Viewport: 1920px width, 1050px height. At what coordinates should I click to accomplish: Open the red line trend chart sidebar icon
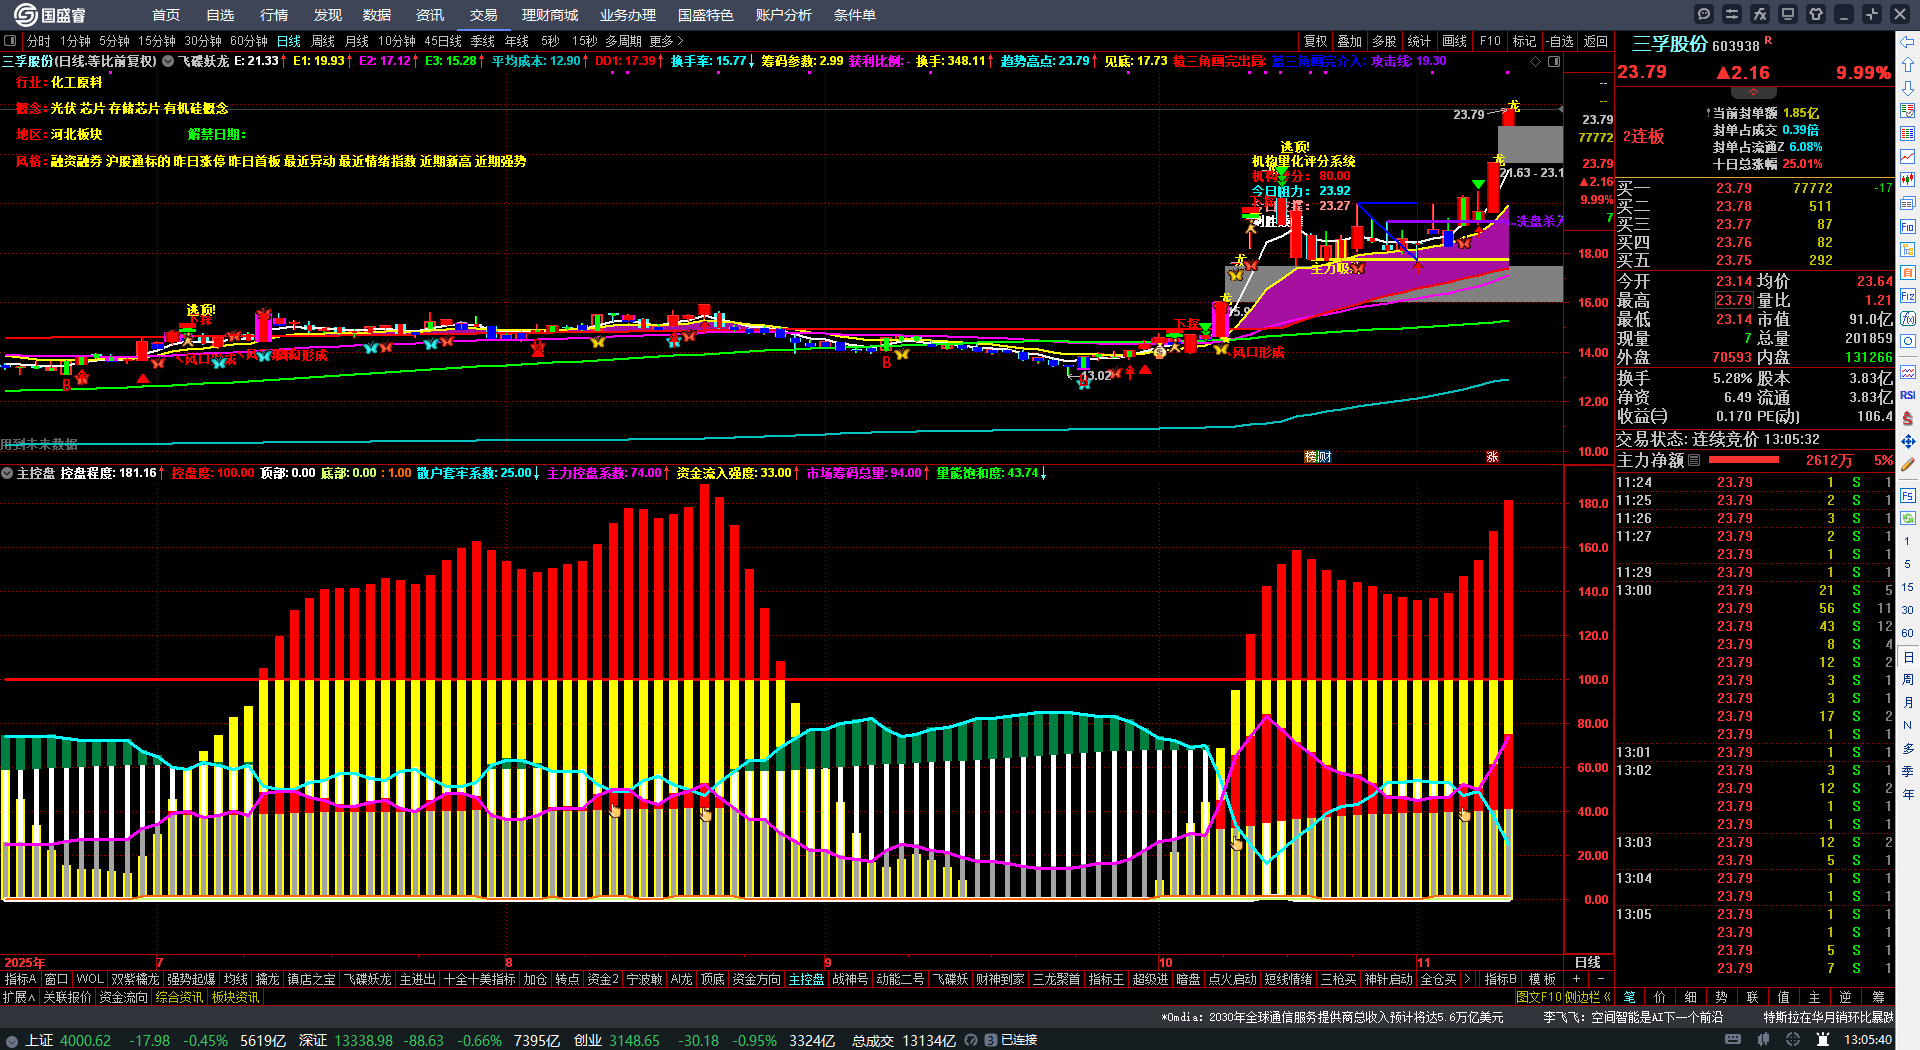pyautogui.click(x=1908, y=157)
